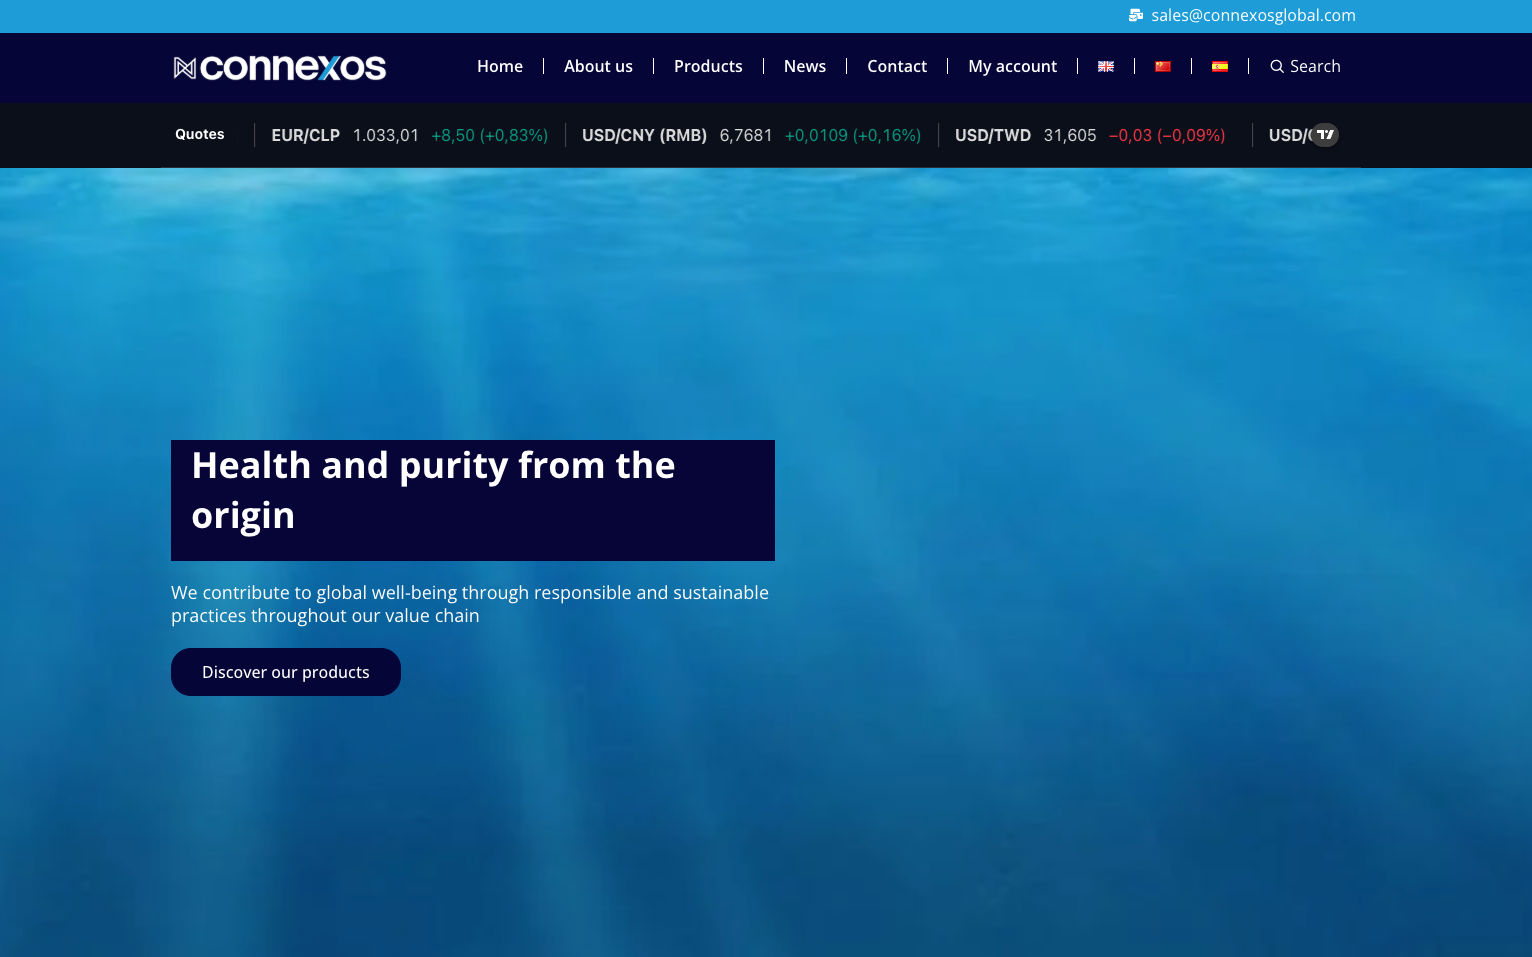This screenshot has height=957, width=1532.
Task: Navigate to Products
Action: coord(708,66)
